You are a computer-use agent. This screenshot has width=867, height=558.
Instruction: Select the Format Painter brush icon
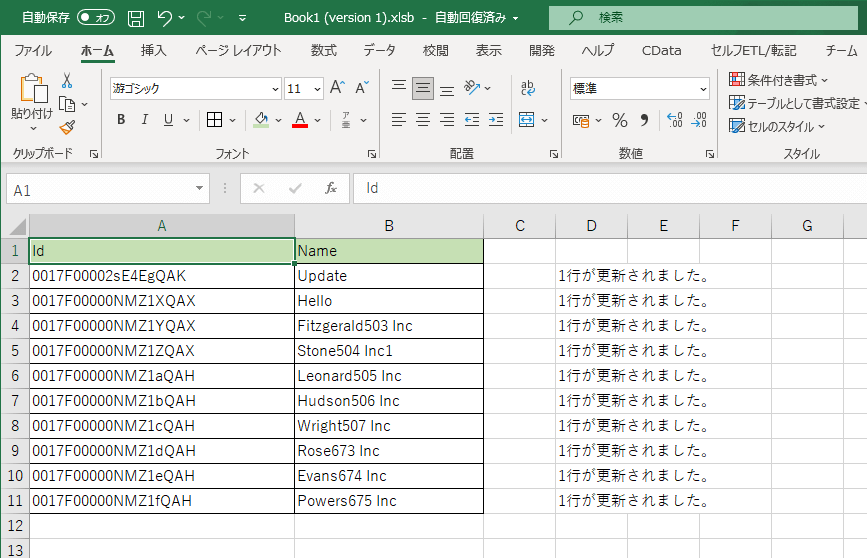67,127
